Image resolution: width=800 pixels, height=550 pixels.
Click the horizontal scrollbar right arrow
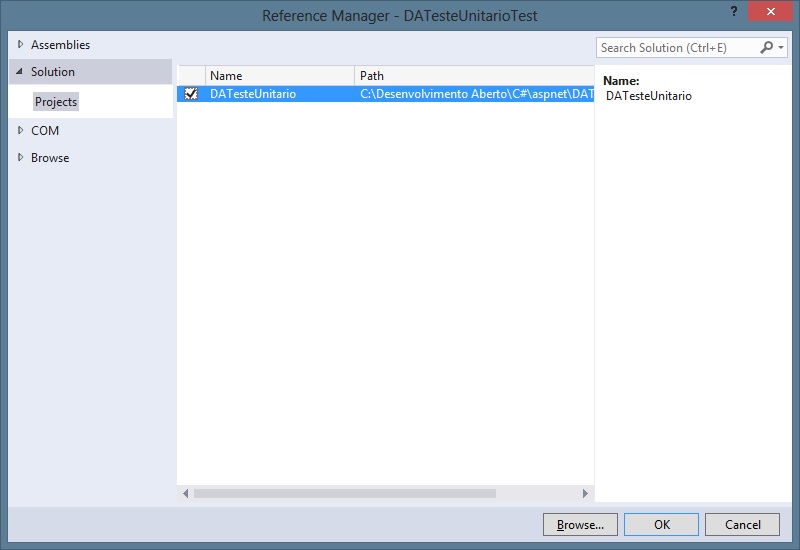pos(586,493)
